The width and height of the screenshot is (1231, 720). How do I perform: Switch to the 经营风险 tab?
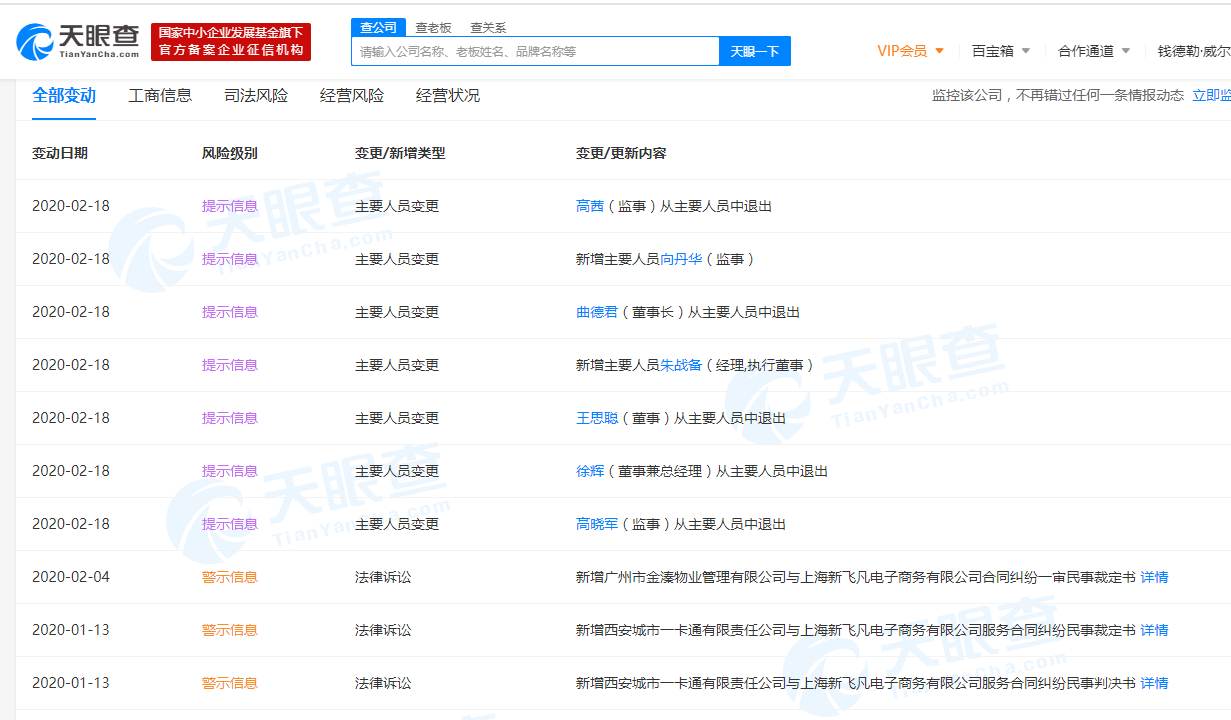352,96
